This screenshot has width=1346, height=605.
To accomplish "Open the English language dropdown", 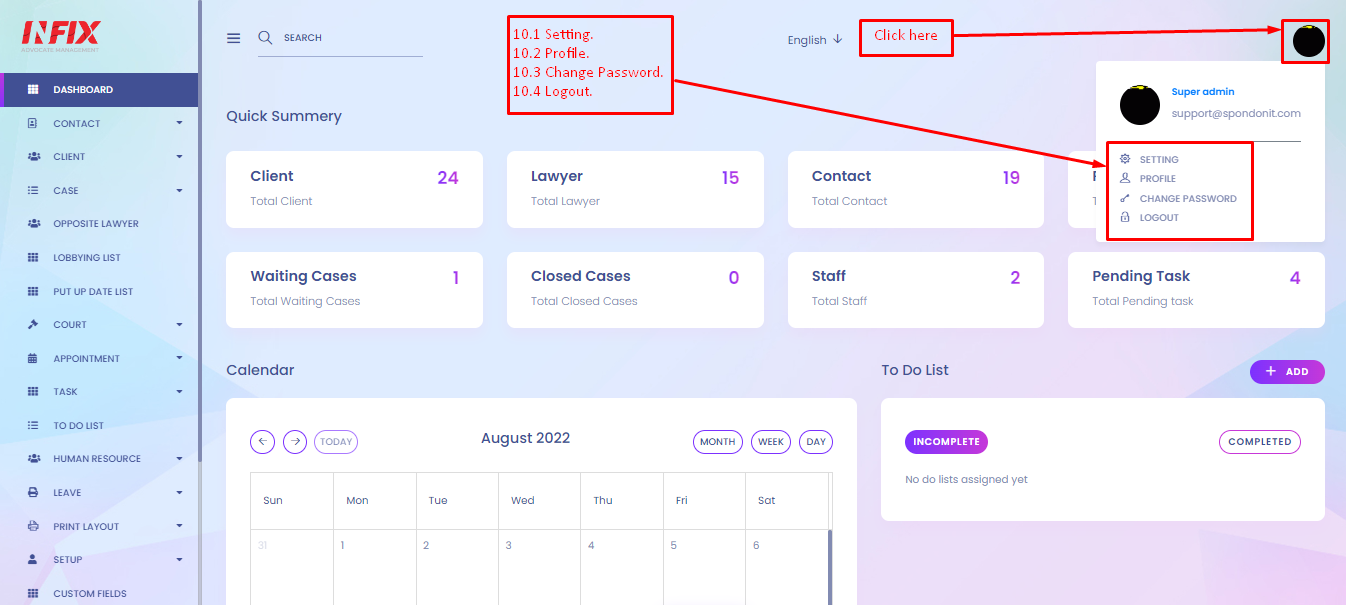I will (814, 40).
